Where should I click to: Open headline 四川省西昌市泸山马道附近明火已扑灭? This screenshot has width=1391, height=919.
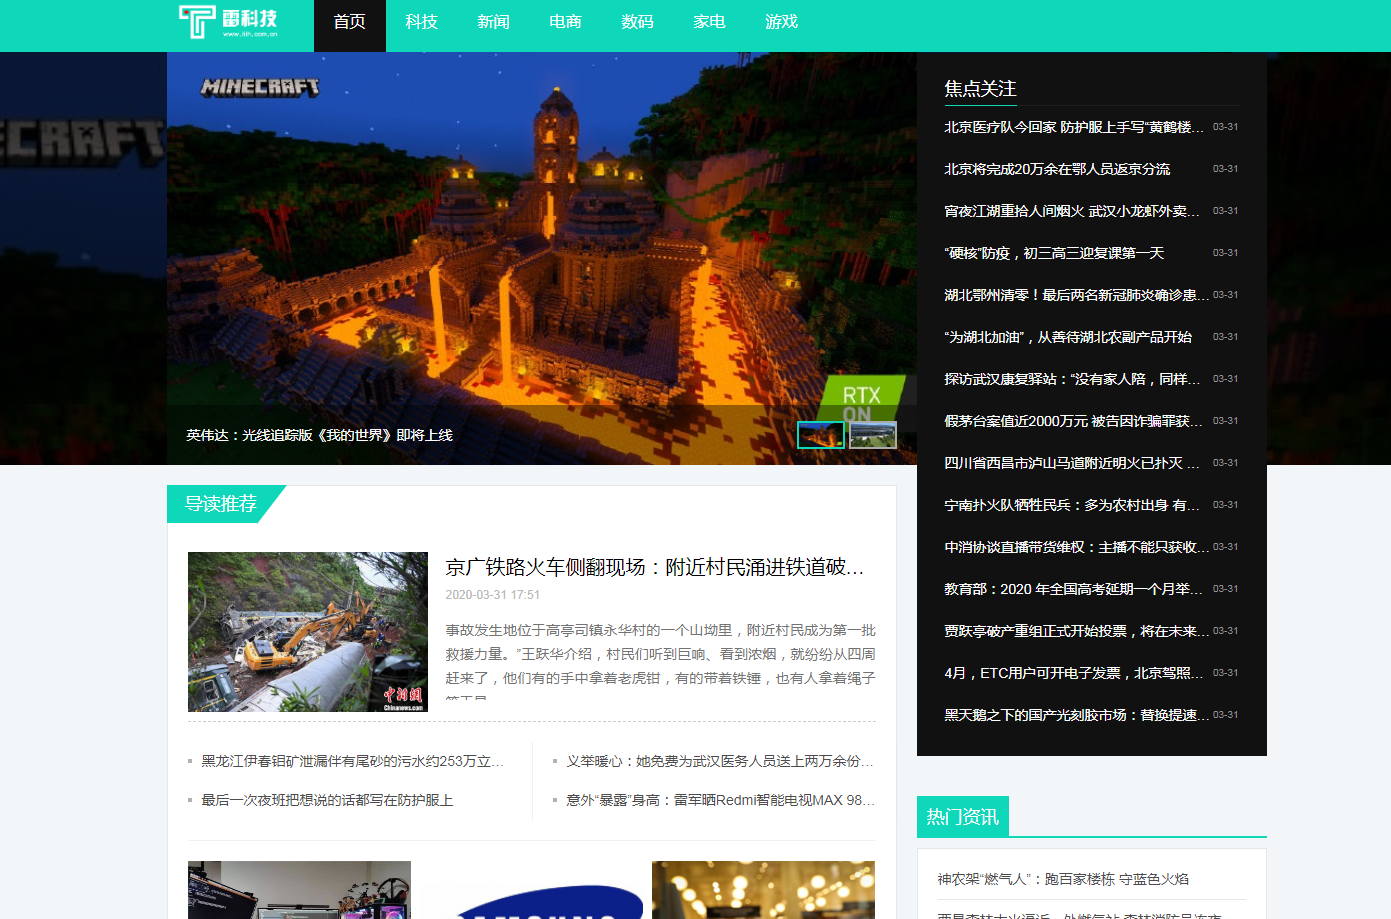(1072, 463)
